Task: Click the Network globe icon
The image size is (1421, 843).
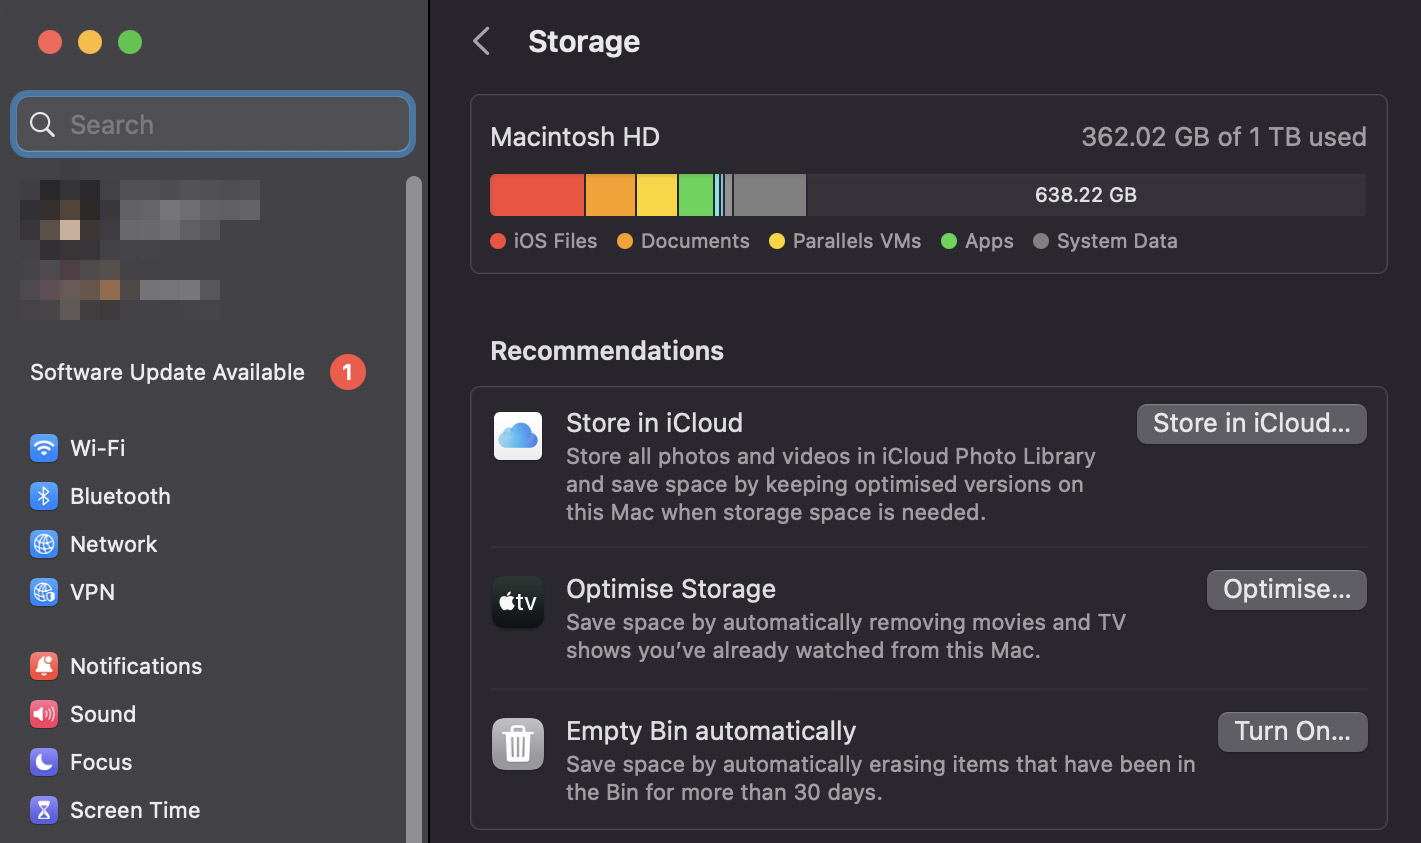Action: coord(44,544)
